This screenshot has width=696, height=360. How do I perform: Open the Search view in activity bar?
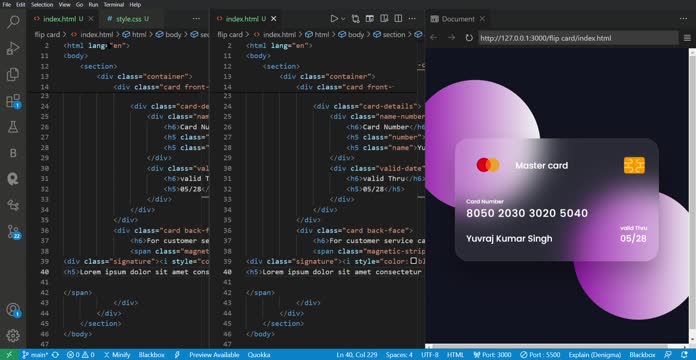(13, 22)
